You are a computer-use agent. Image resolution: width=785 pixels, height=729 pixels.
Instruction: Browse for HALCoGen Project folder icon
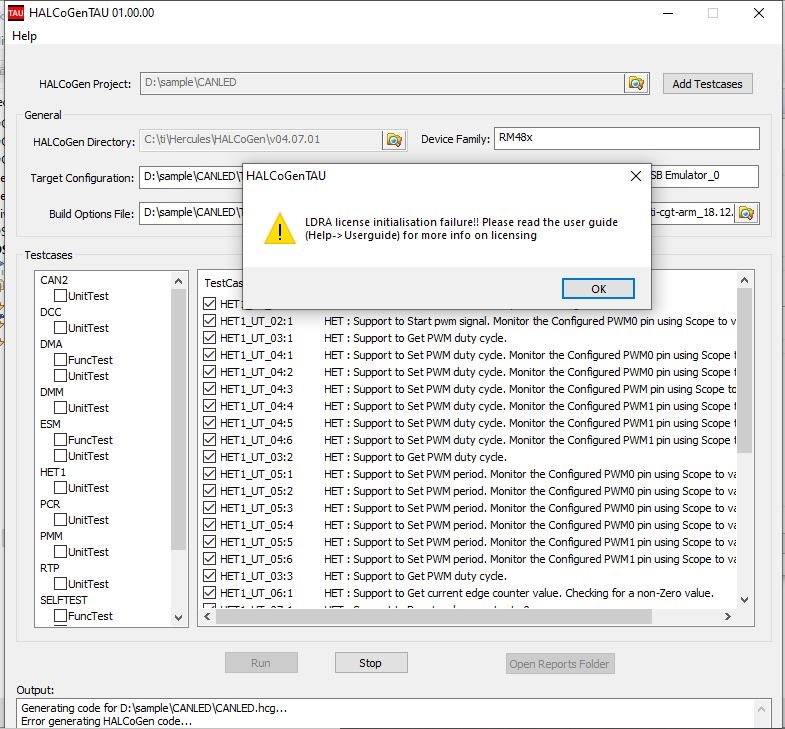[x=636, y=83]
